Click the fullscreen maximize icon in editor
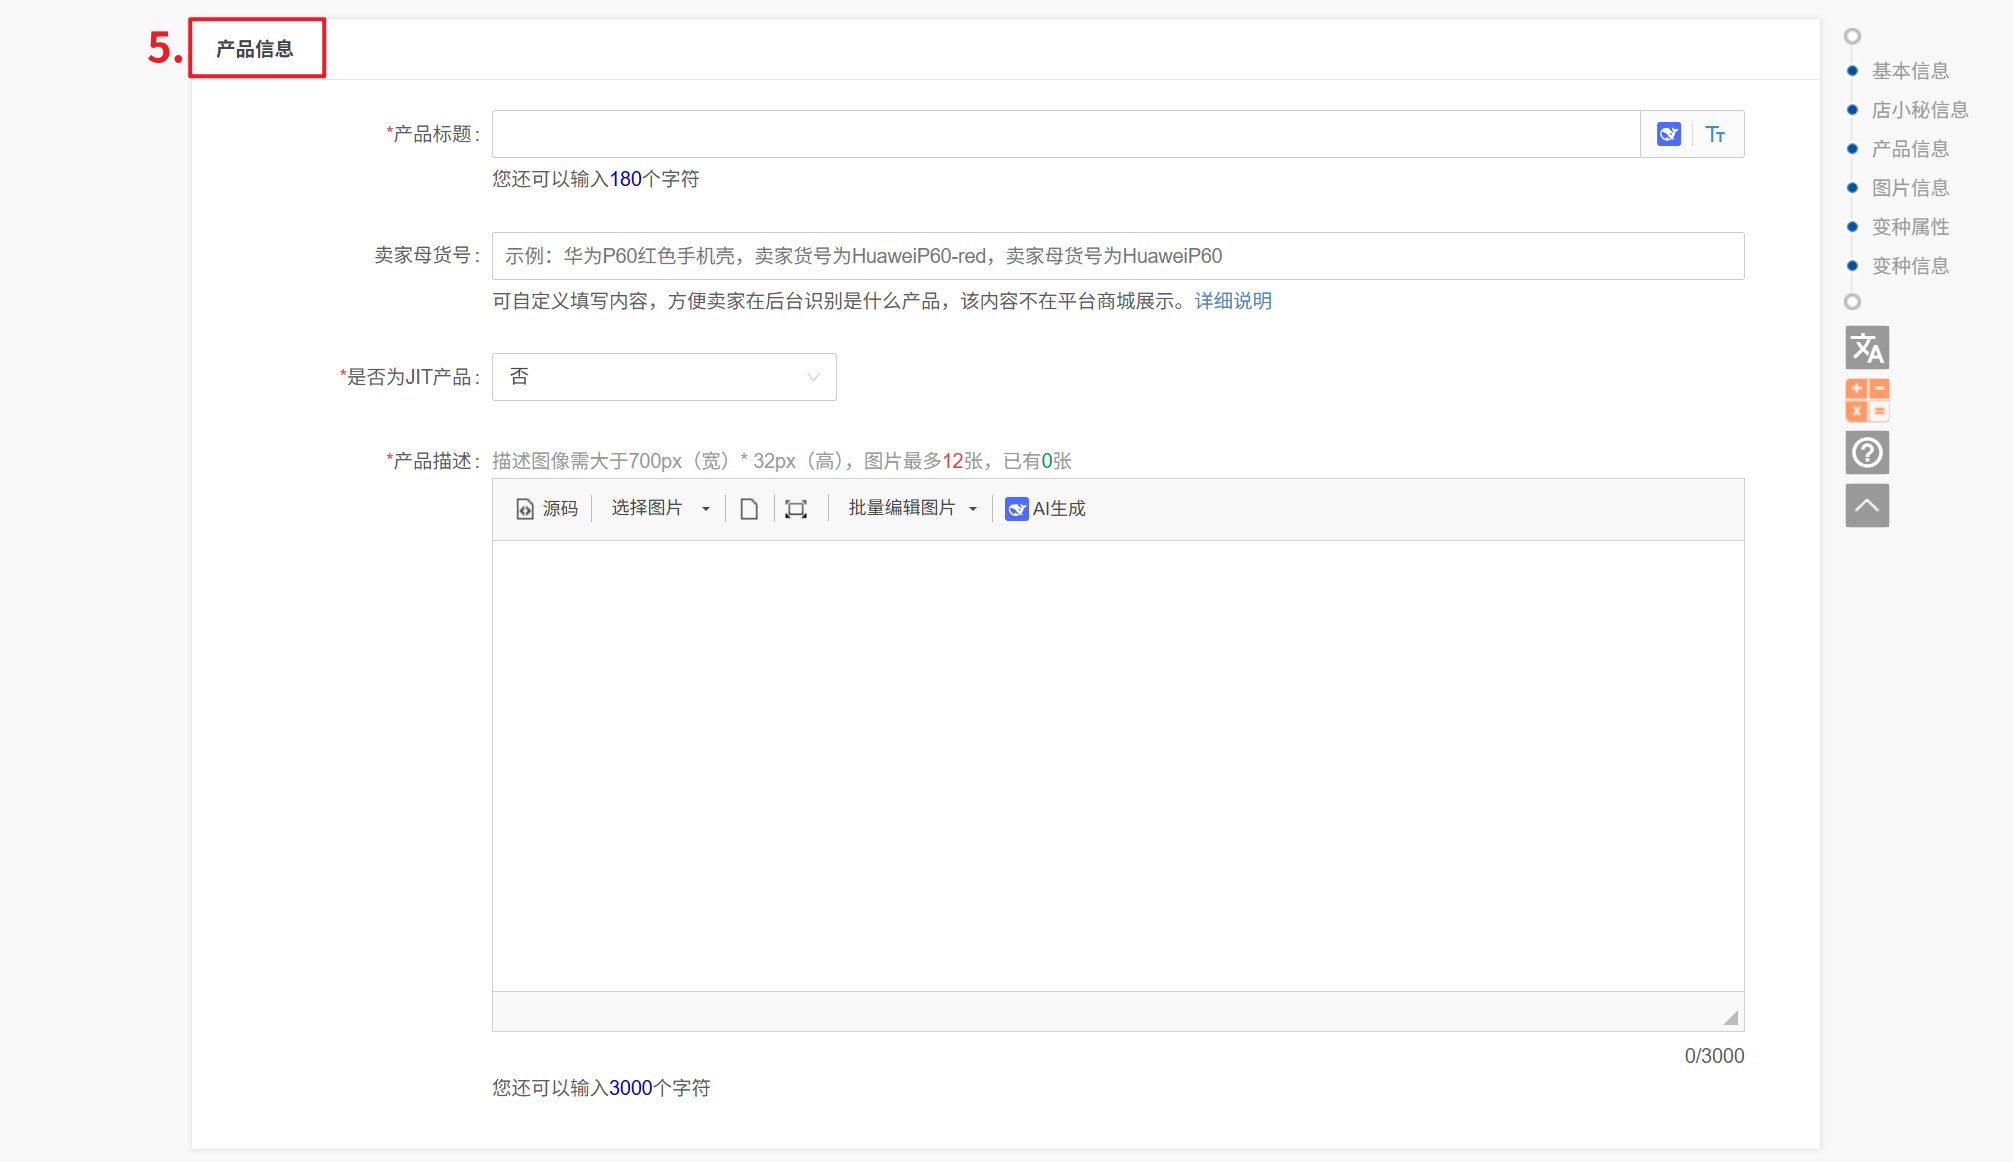Screen dimensions: 2014x1162 point(796,509)
